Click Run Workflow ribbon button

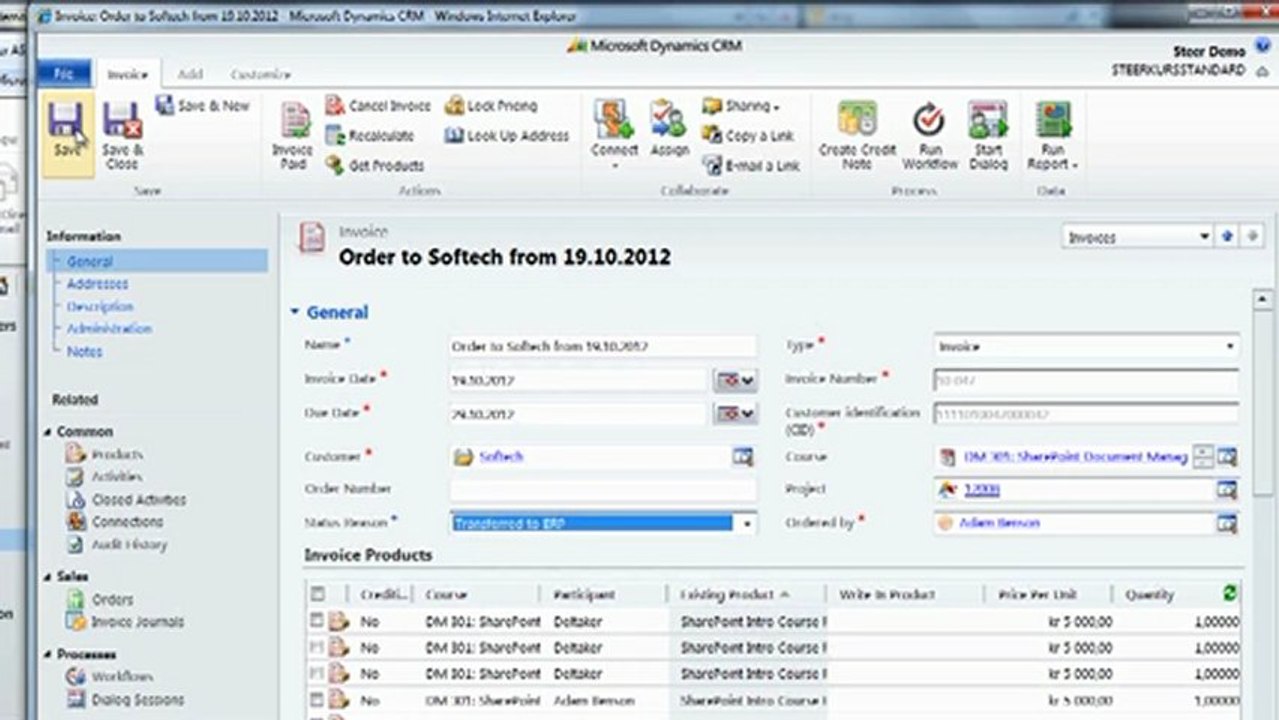(930, 135)
